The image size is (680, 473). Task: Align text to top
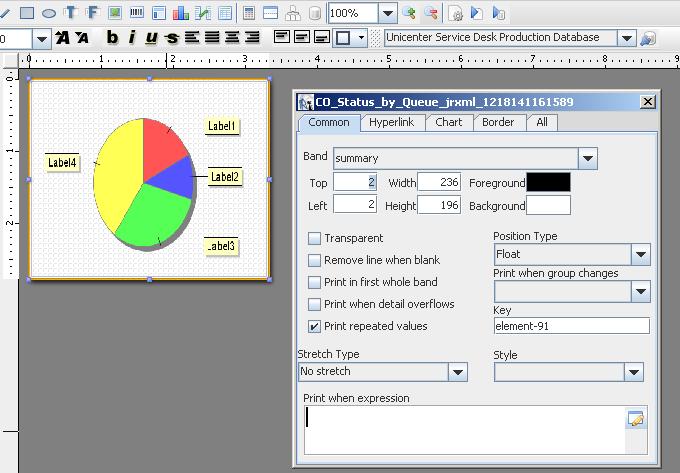[x=281, y=37]
